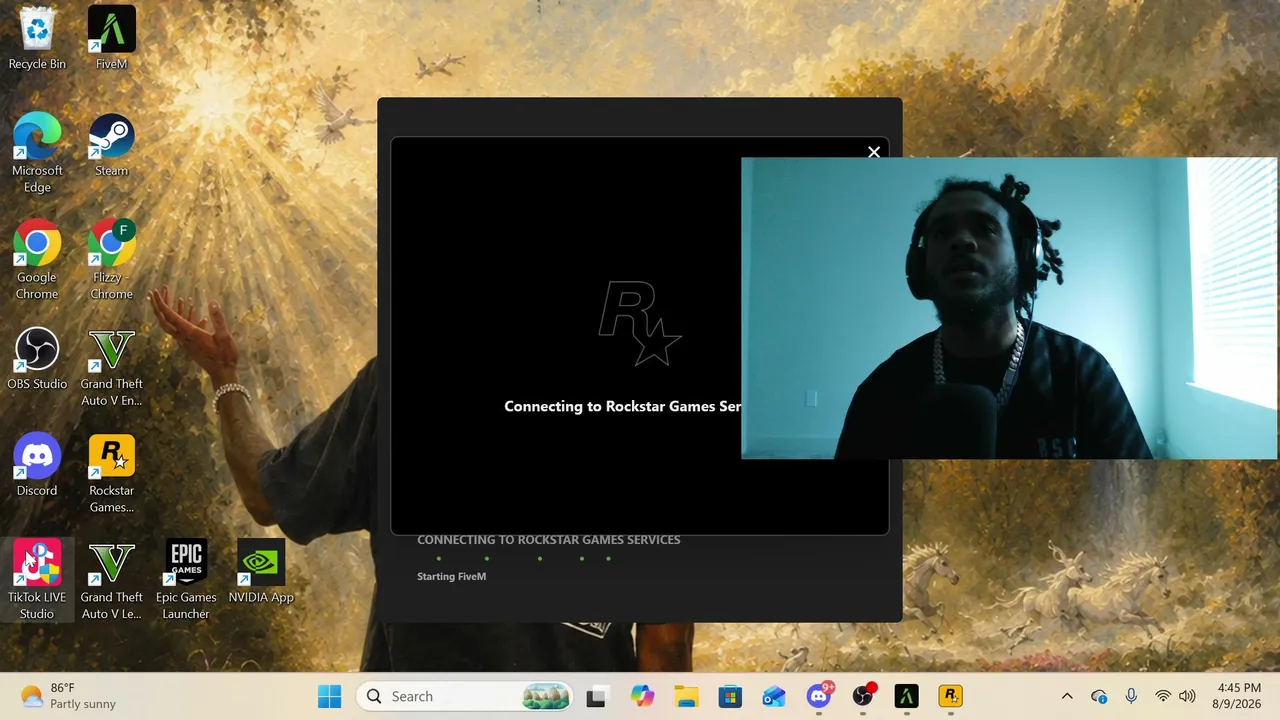Switch to Discord in the taskbar
Viewport: 1280px width, 720px height.
[x=819, y=696]
